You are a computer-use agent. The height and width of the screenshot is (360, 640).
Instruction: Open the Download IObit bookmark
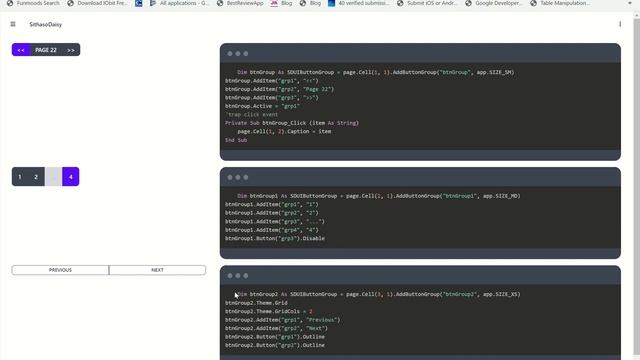point(98,3)
